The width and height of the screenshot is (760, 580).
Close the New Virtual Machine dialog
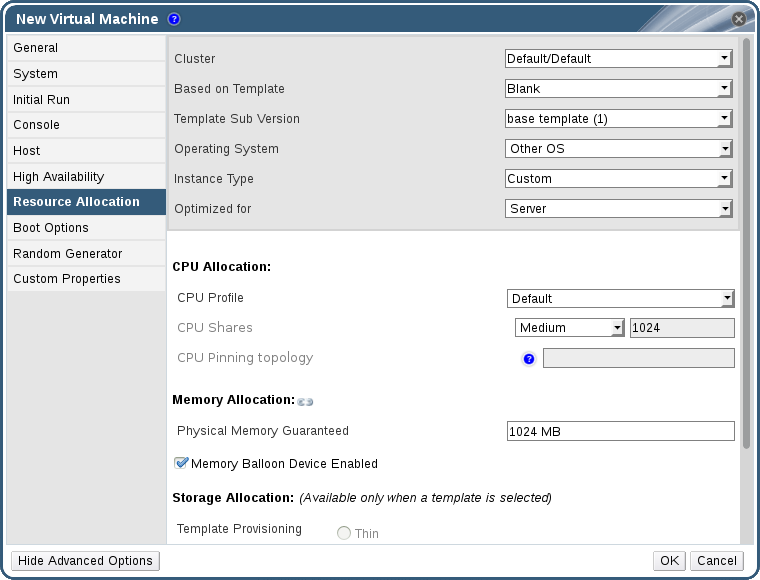[738, 19]
